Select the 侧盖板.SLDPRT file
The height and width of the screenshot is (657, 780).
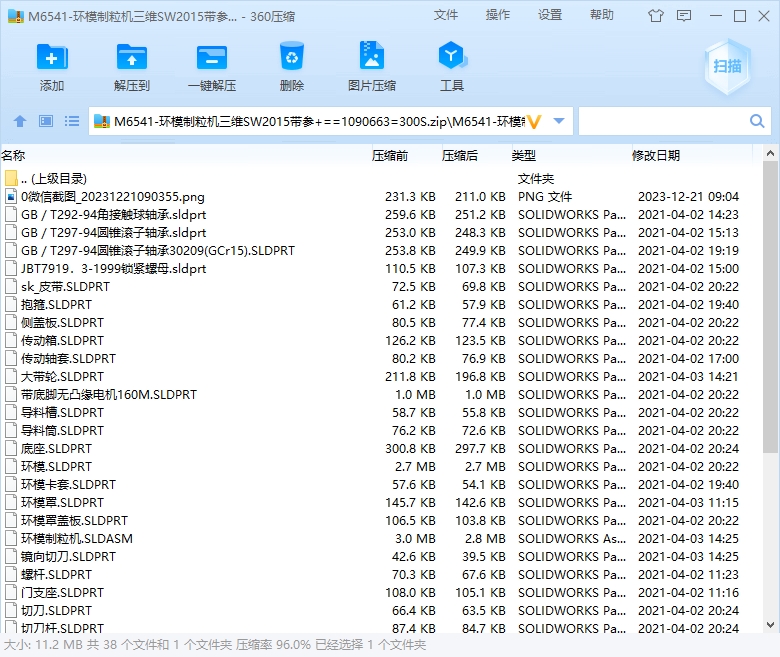[381, 322]
